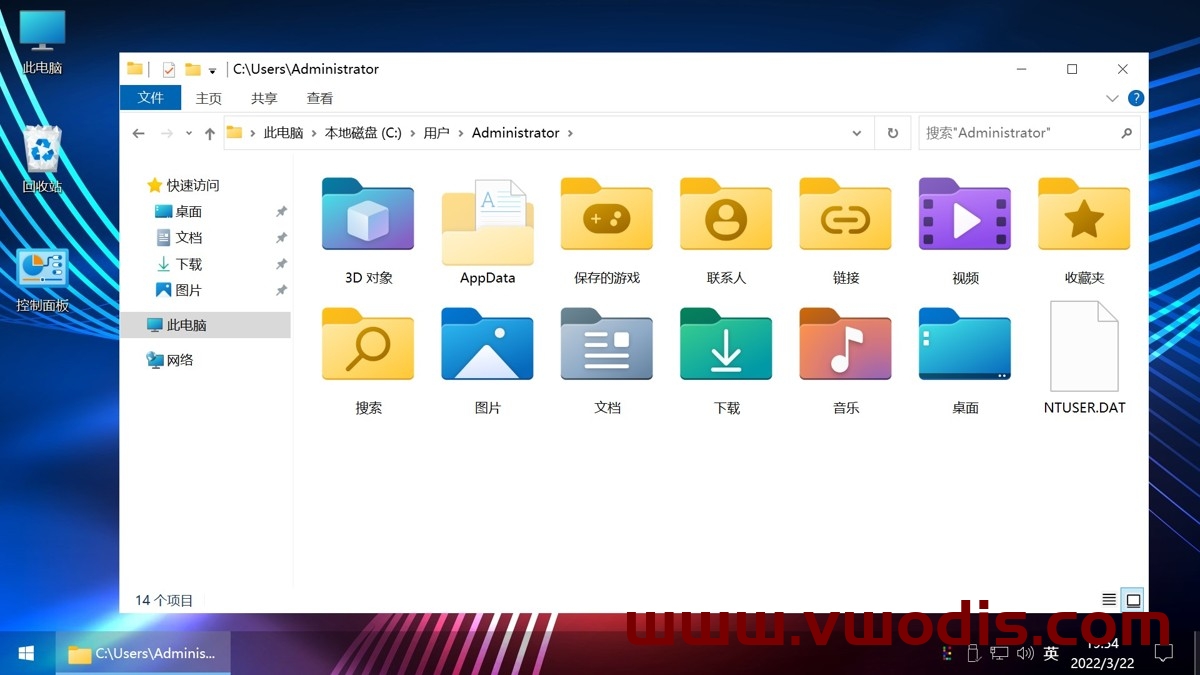1200x675 pixels.
Task: Switch to large icons view using status bar toggle
Action: (1133, 599)
